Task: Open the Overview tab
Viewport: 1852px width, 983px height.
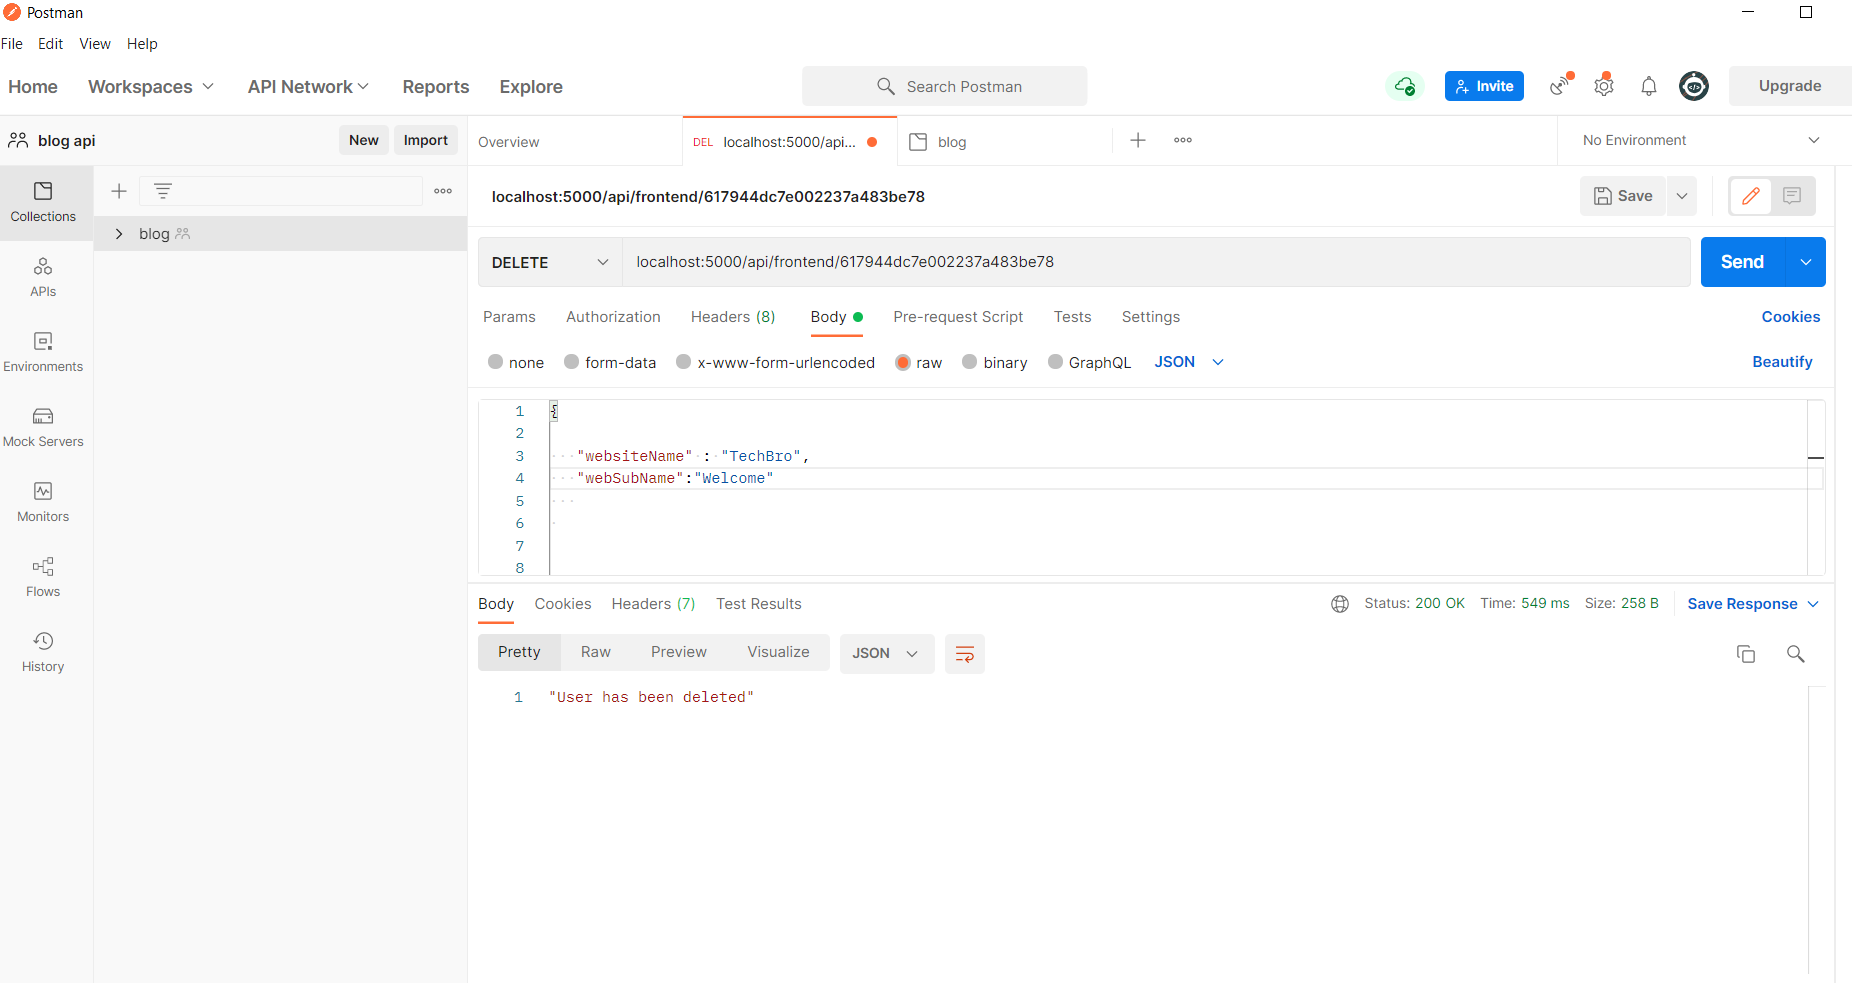Action: (509, 142)
